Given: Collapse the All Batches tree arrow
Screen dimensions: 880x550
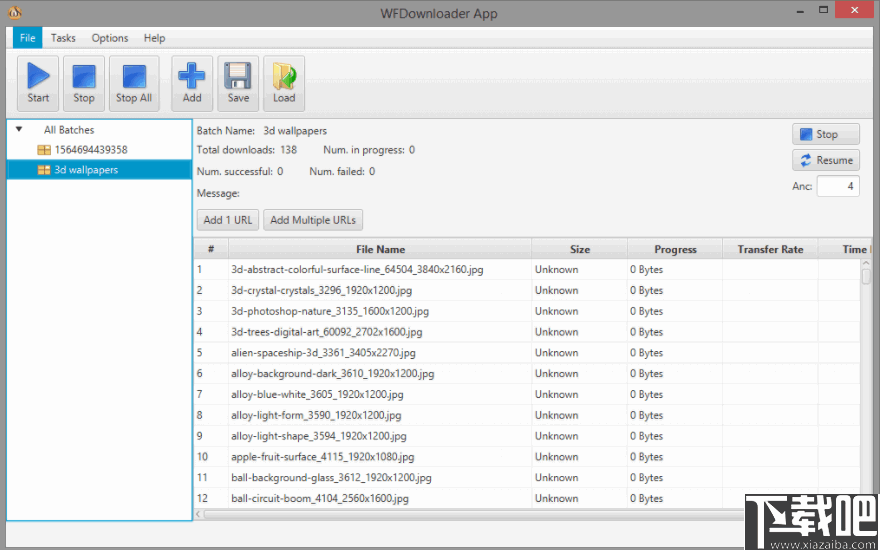Looking at the screenshot, I should point(19,130).
